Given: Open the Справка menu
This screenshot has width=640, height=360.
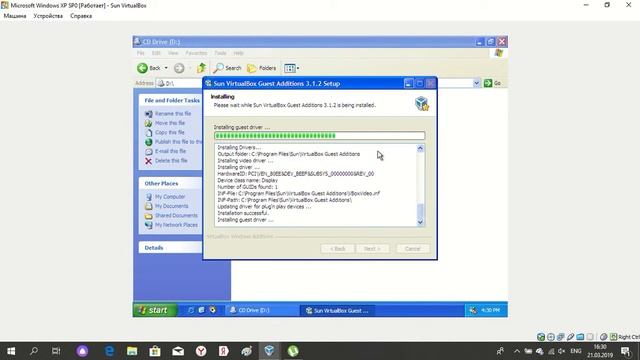Looking at the screenshot, I should [81, 16].
